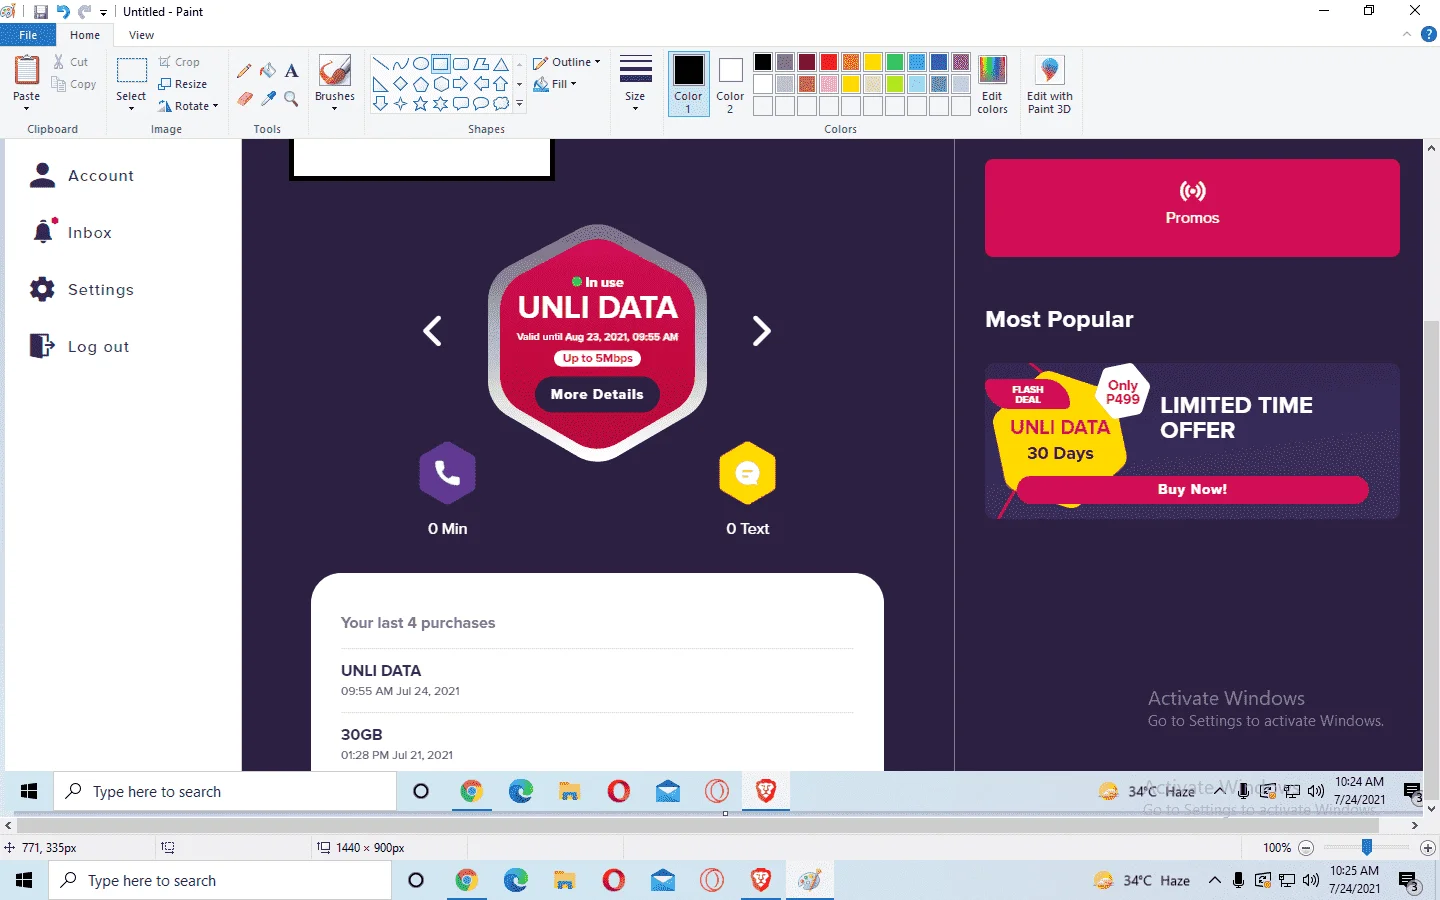
Task: Pick the red color swatch
Action: [829, 62]
